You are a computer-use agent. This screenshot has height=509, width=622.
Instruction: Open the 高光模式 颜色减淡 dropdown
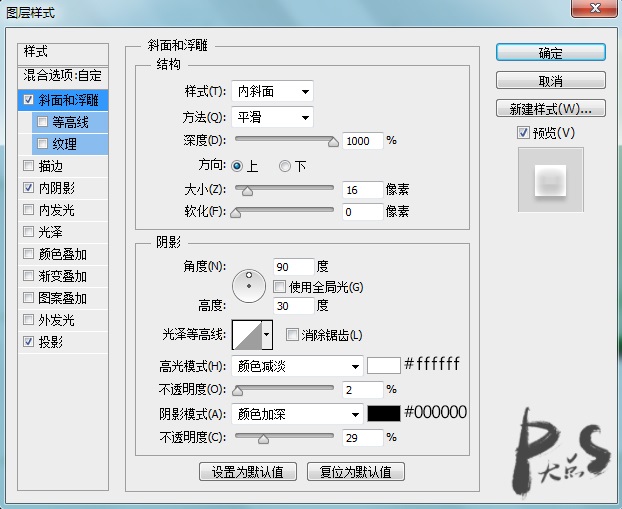pyautogui.click(x=297, y=366)
